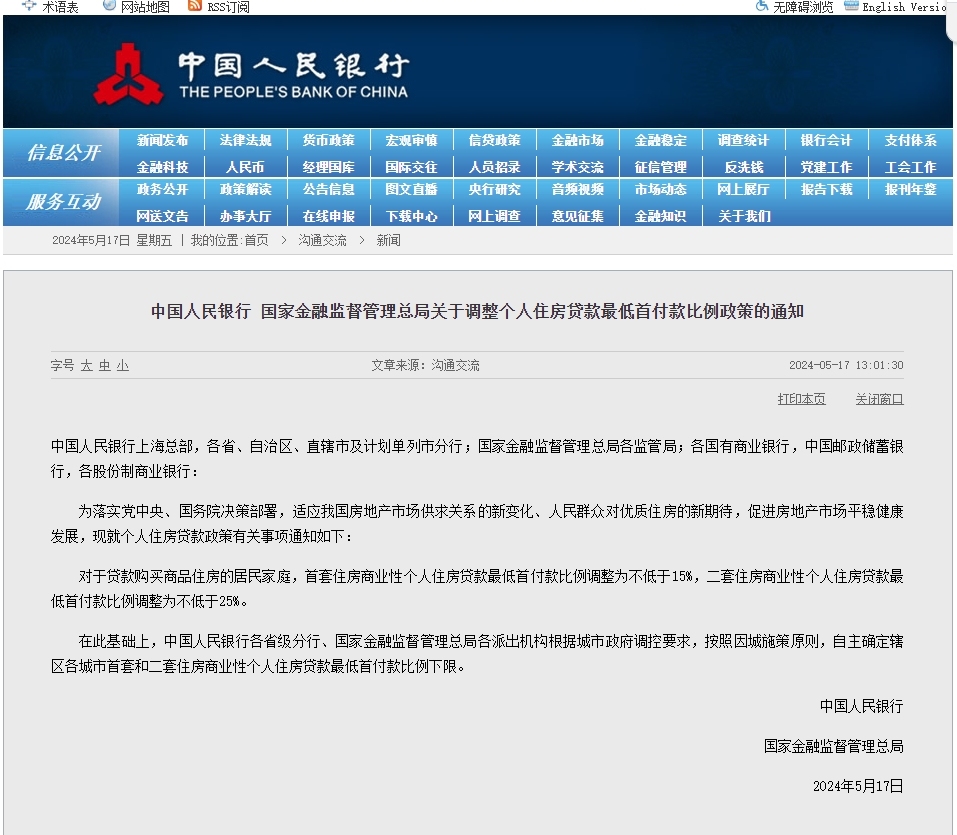Go to 宏观审慎 section
957x835 pixels.
[x=411, y=140]
